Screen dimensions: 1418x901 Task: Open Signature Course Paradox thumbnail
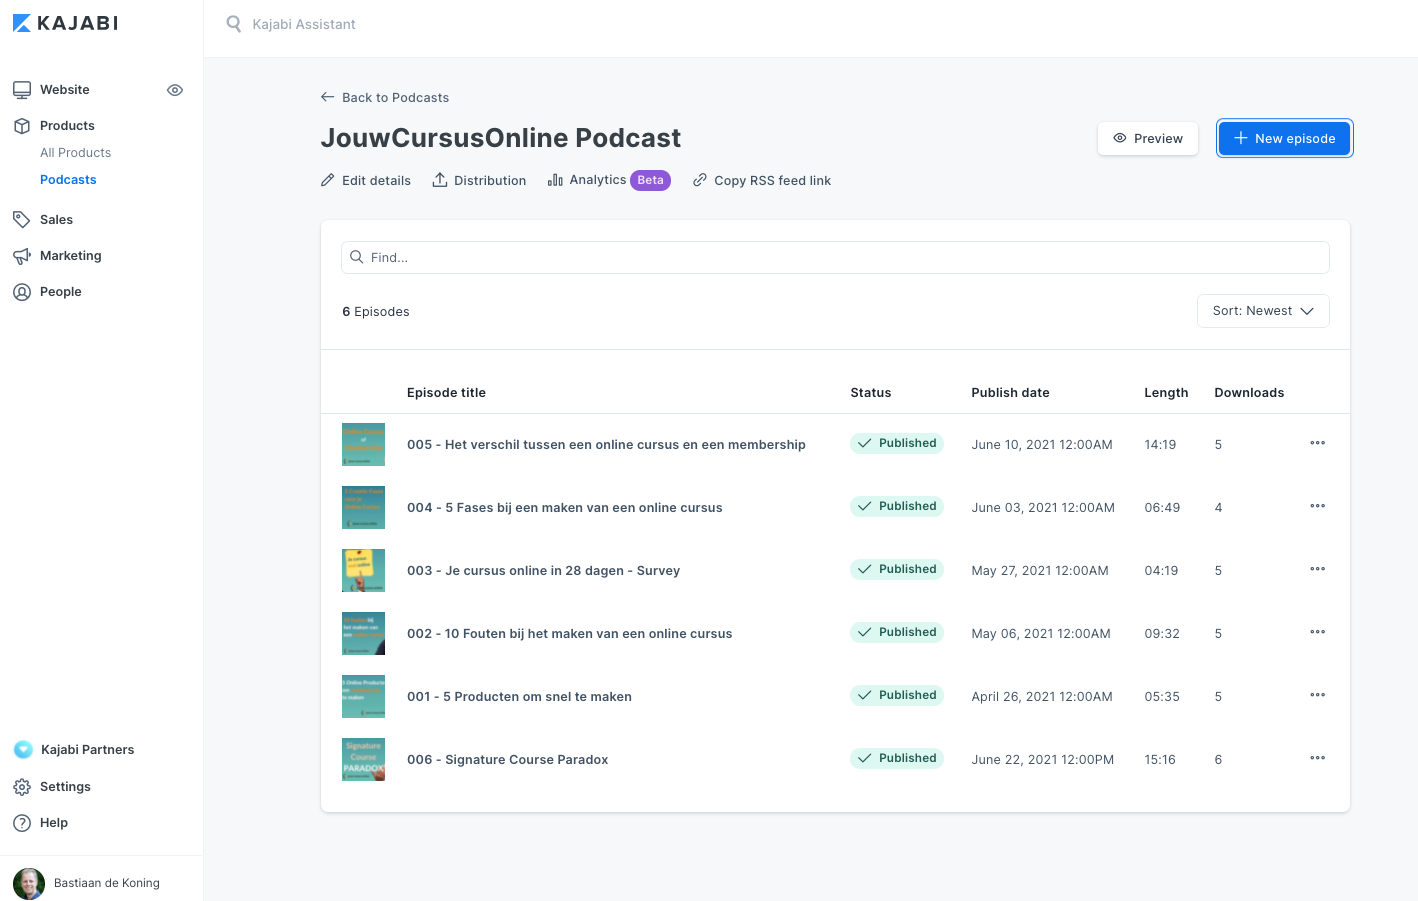coord(363,759)
